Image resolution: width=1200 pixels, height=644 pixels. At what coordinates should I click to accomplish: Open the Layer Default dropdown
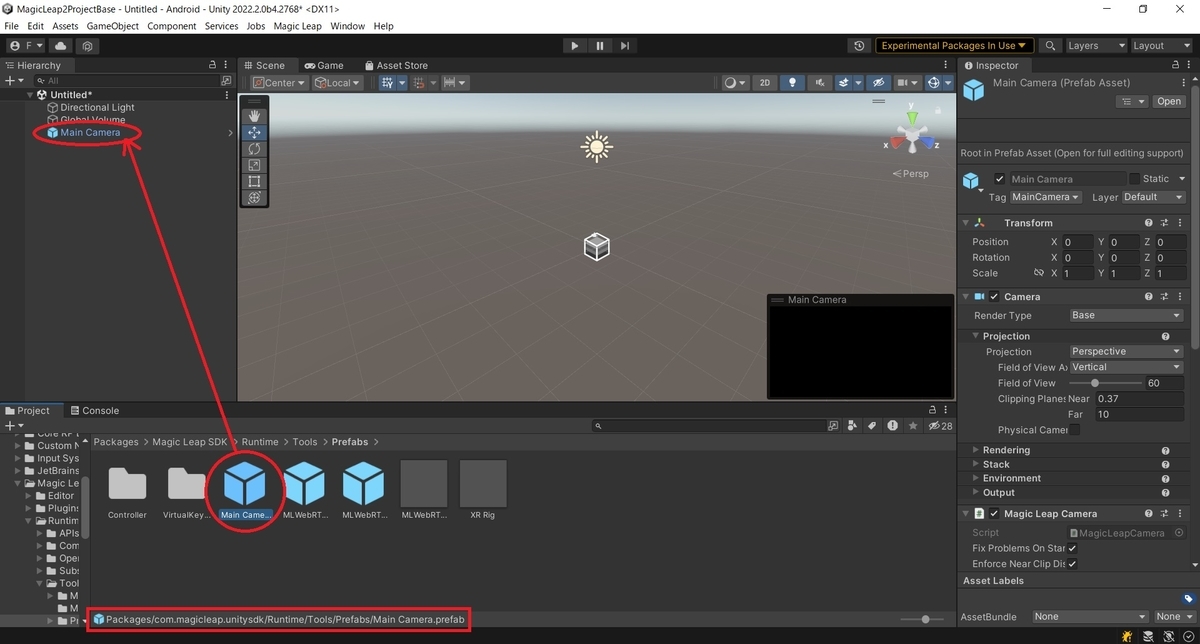tap(1153, 197)
